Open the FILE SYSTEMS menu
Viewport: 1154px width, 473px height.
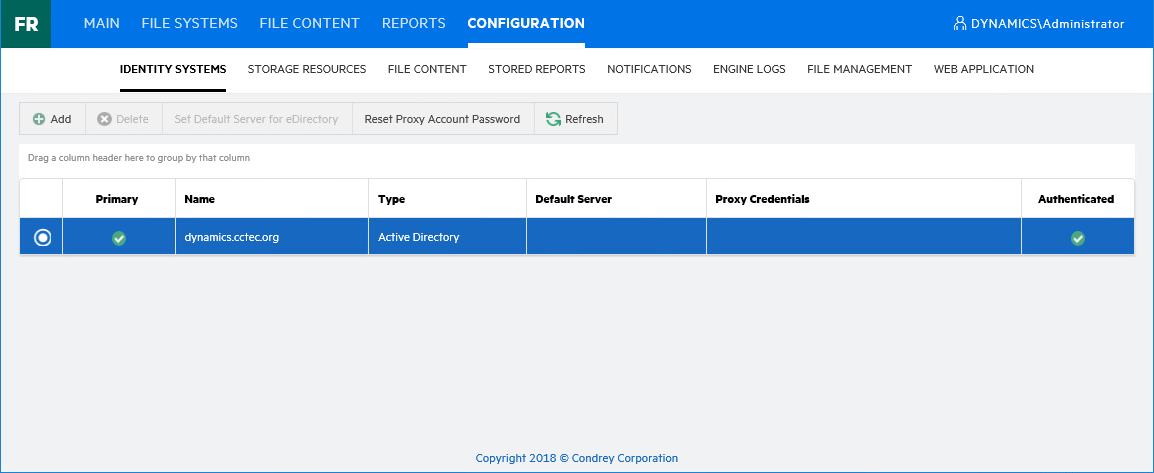[x=190, y=23]
